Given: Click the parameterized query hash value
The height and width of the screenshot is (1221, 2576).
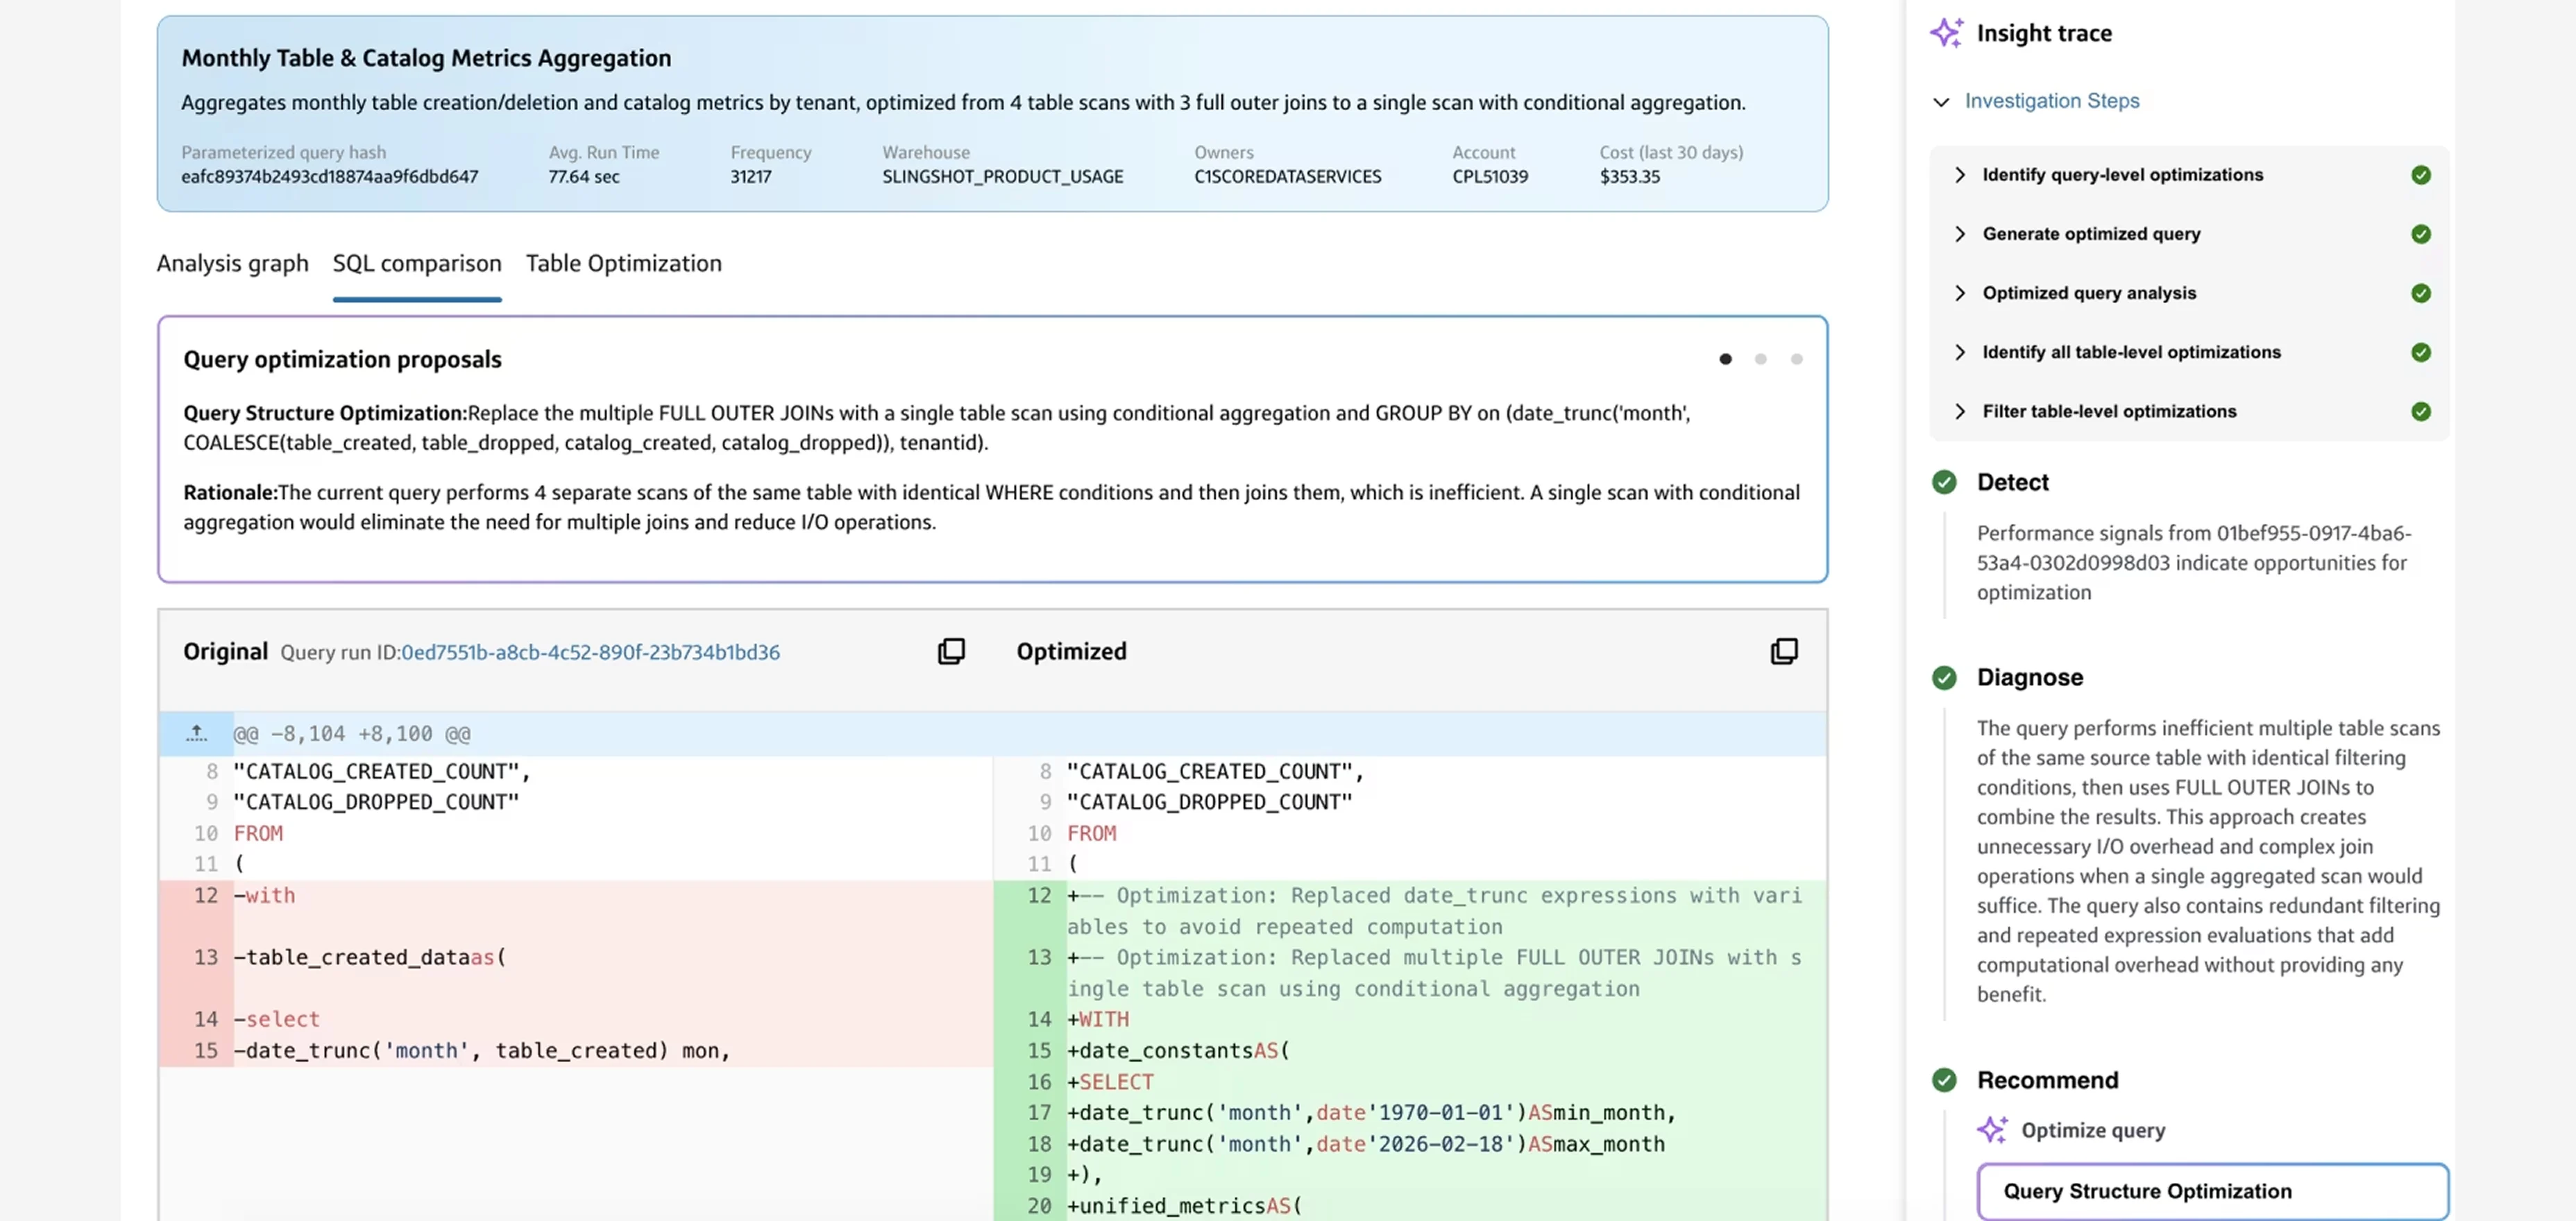Looking at the screenshot, I should coord(330,177).
